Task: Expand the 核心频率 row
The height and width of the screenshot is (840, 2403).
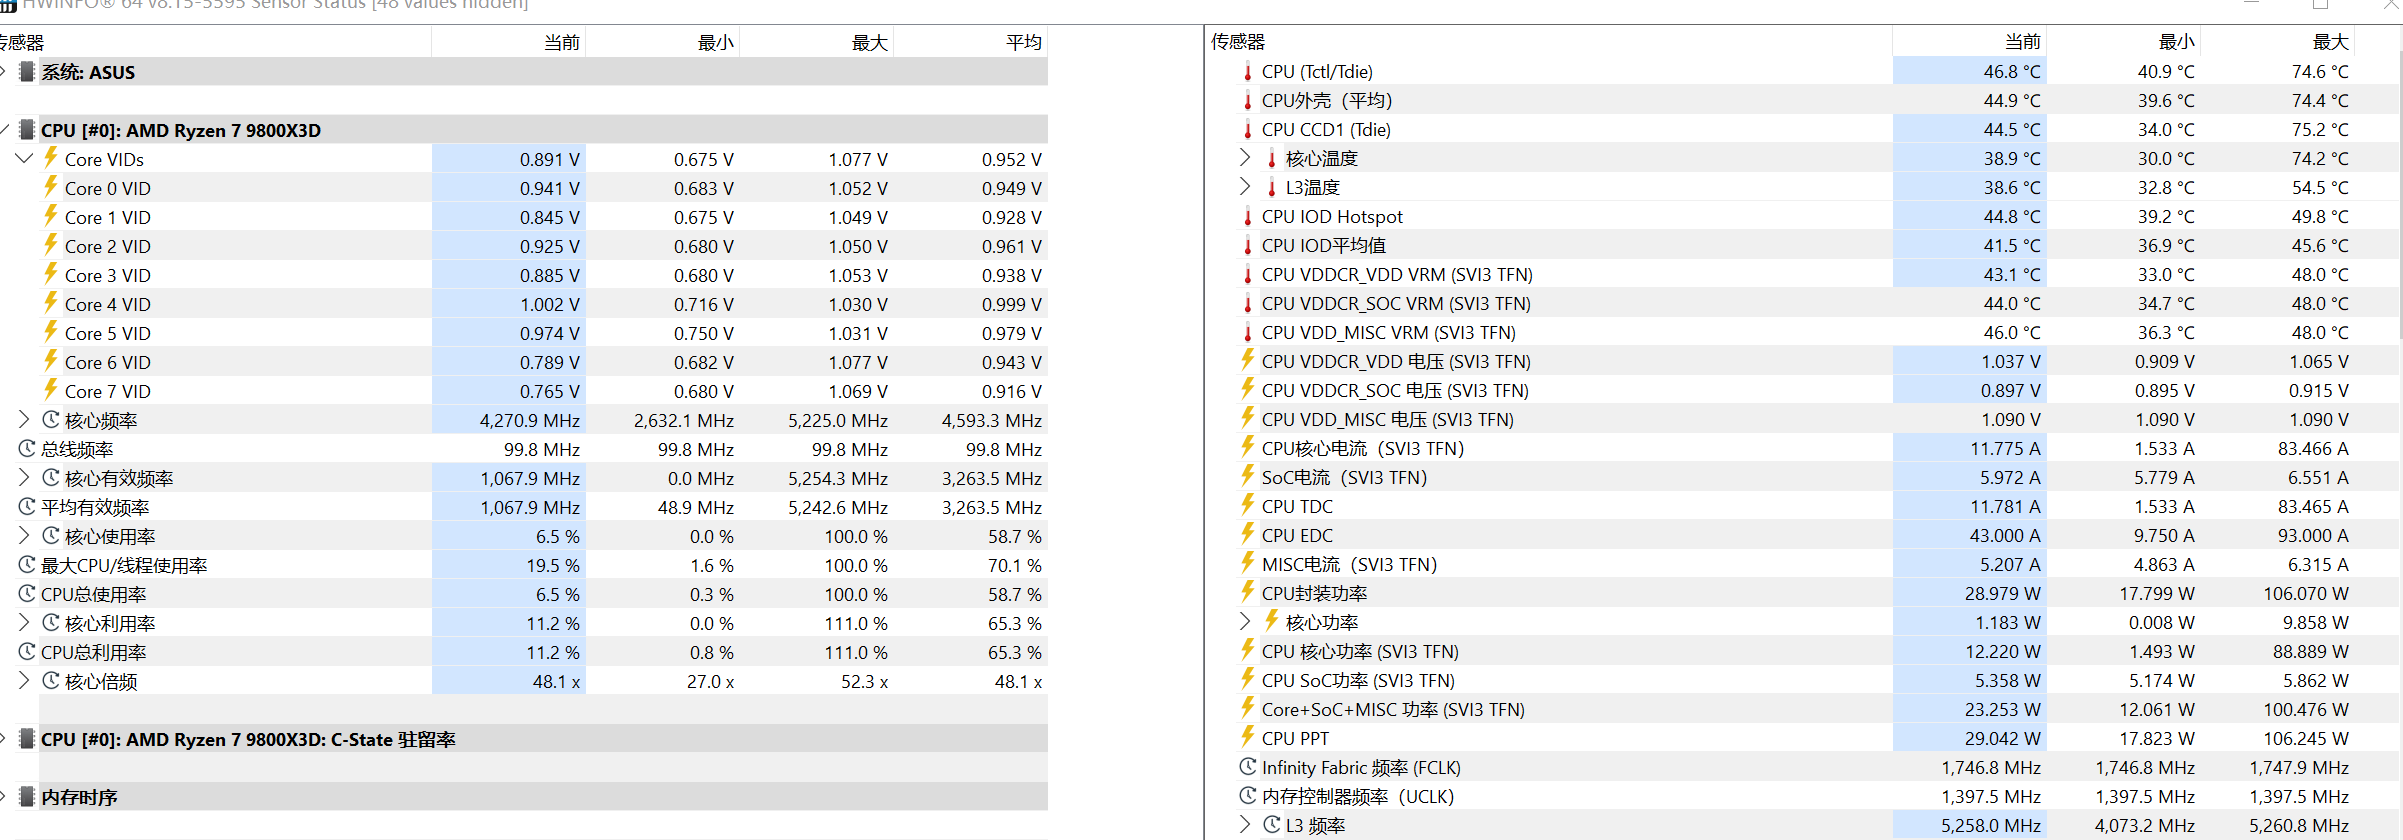Action: coord(25,419)
